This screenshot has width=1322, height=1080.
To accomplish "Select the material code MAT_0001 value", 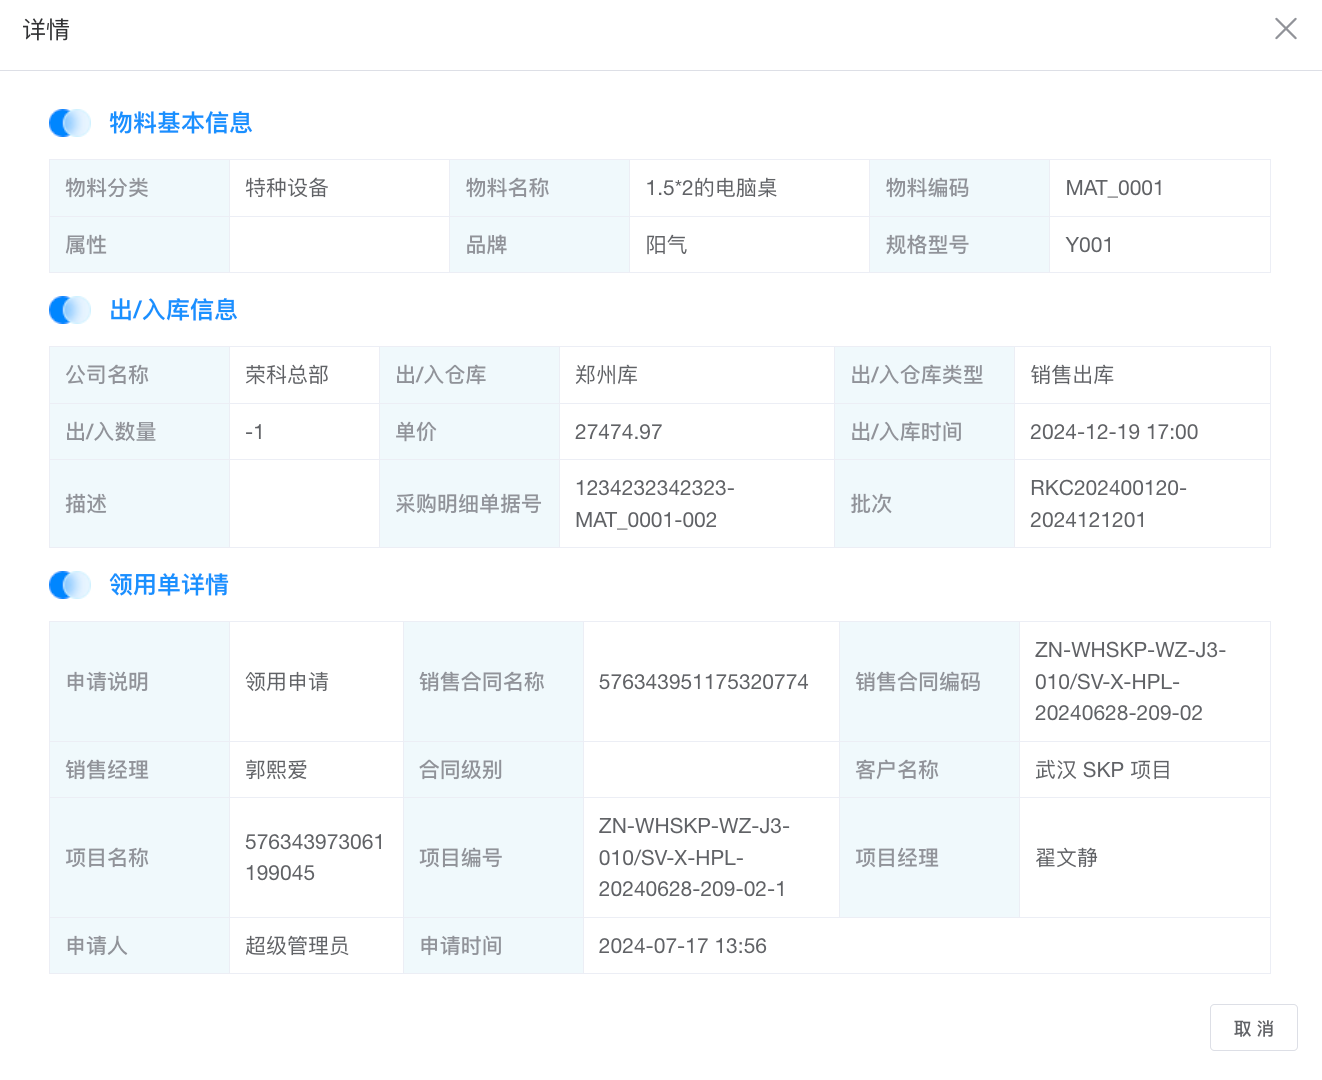I will click(x=1114, y=188).
